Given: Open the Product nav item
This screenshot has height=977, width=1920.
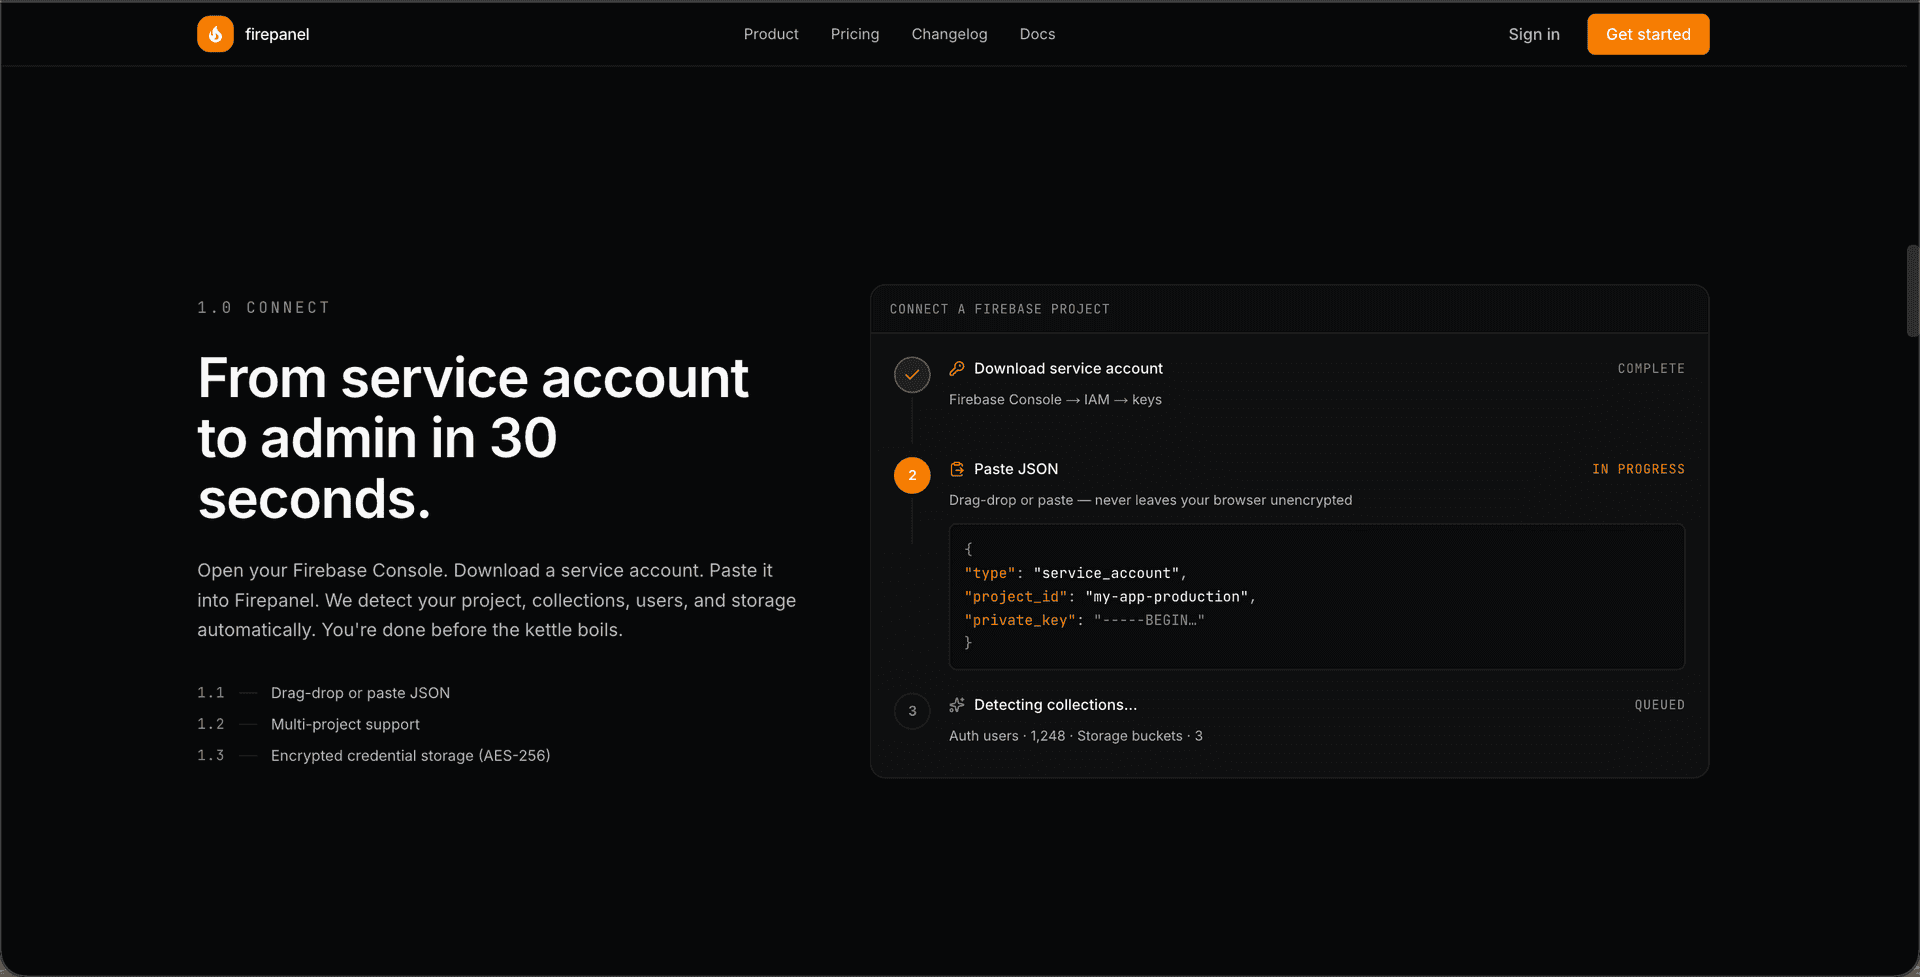Looking at the screenshot, I should [771, 34].
